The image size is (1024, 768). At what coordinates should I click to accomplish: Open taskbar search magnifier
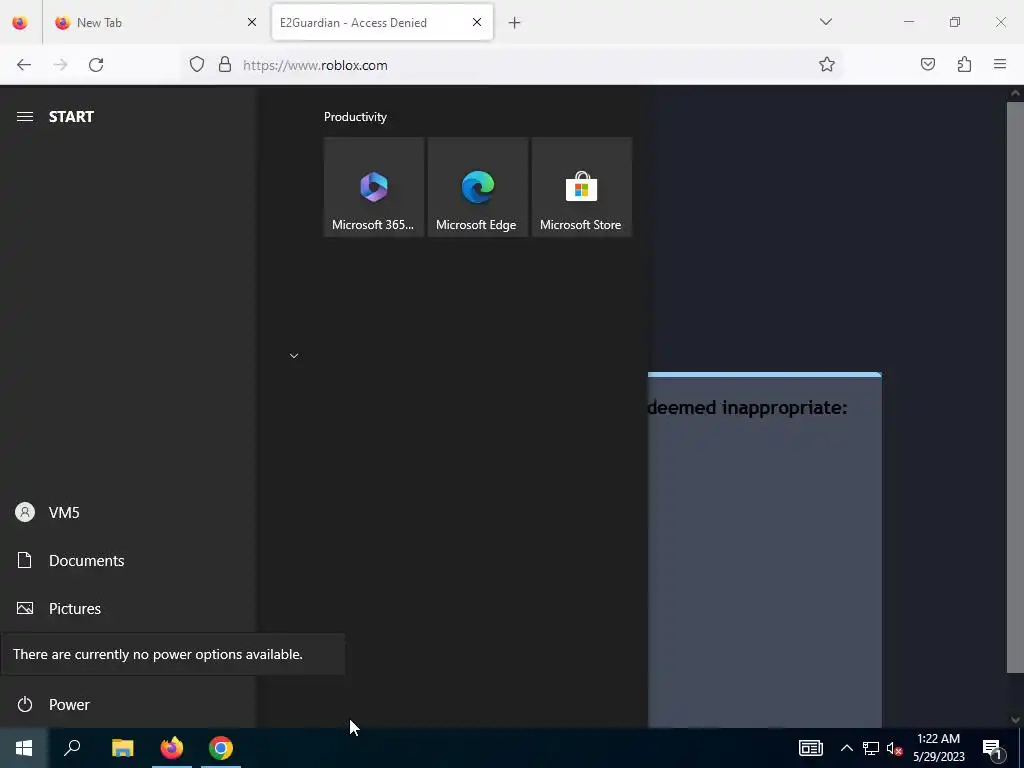tap(72, 748)
